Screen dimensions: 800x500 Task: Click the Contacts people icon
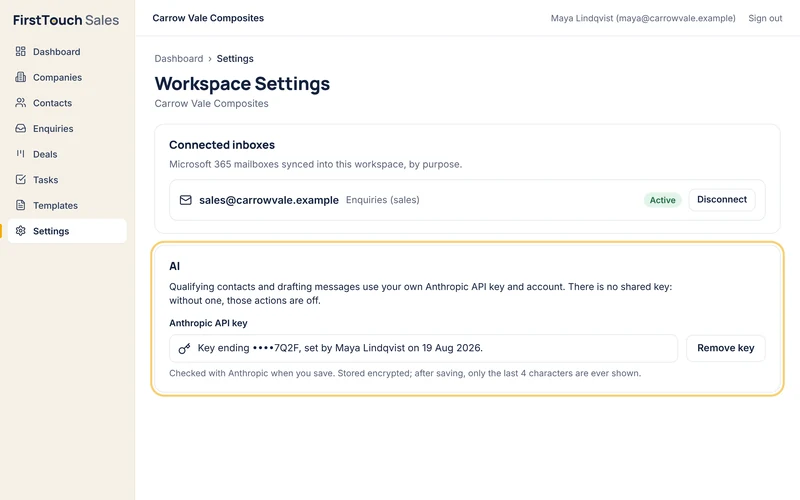(20, 103)
